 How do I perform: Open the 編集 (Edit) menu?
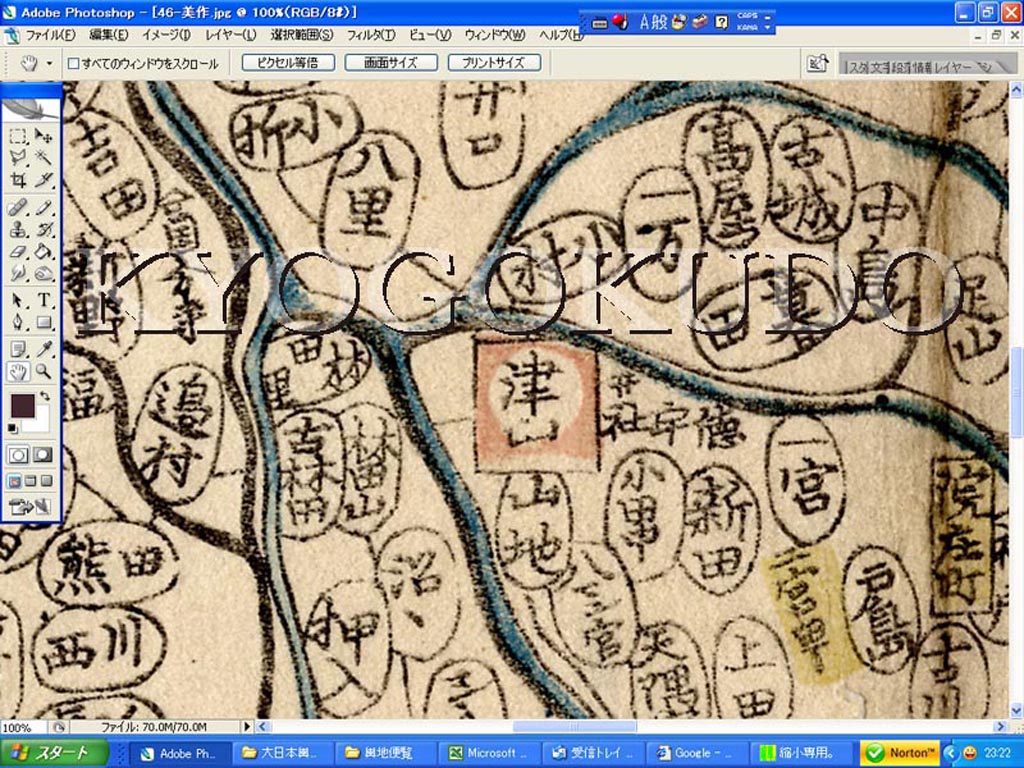click(108, 35)
